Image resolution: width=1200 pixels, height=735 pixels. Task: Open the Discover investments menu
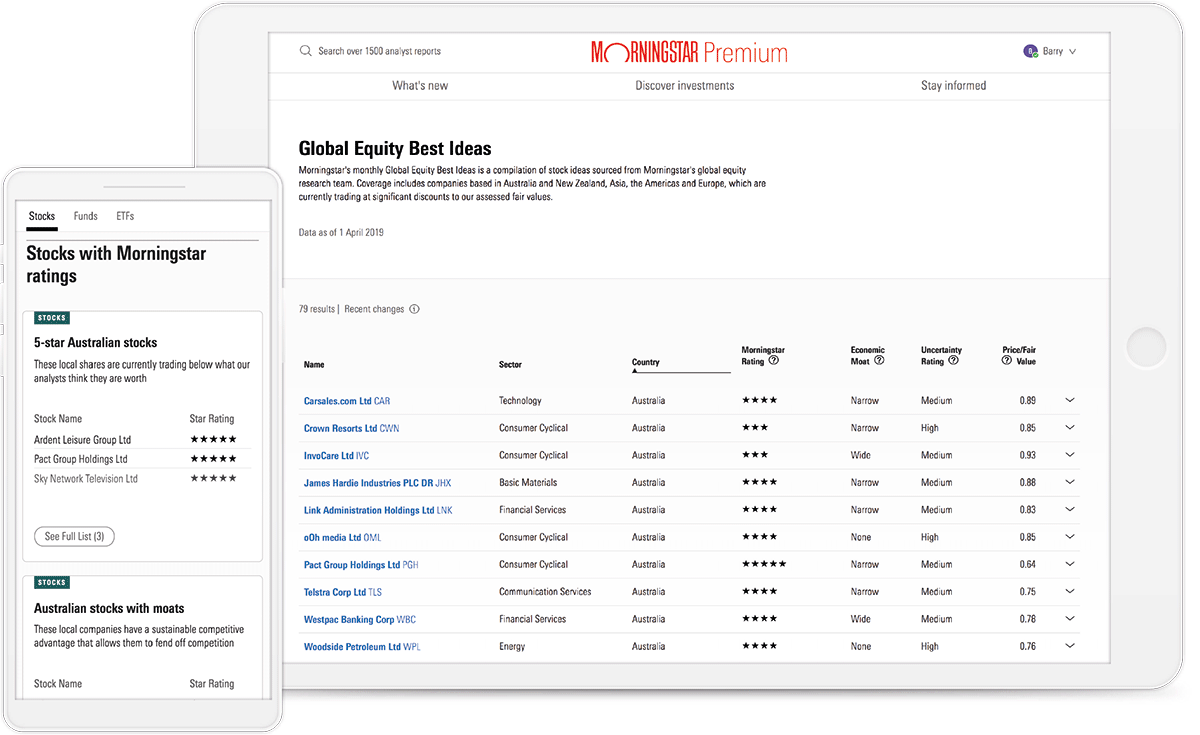(684, 86)
